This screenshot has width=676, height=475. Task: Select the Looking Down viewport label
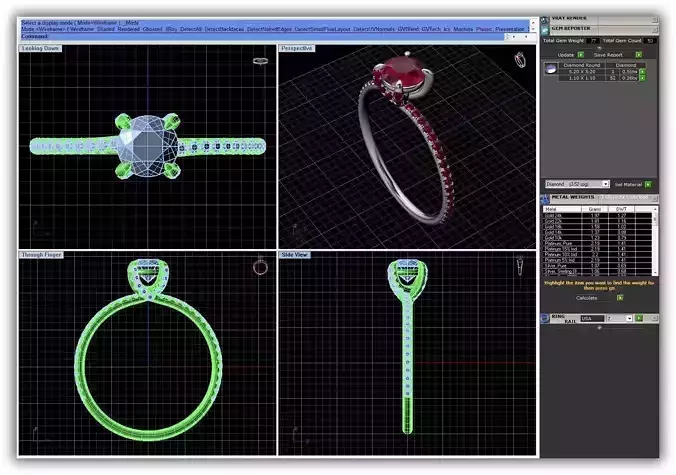pyautogui.click(x=41, y=48)
